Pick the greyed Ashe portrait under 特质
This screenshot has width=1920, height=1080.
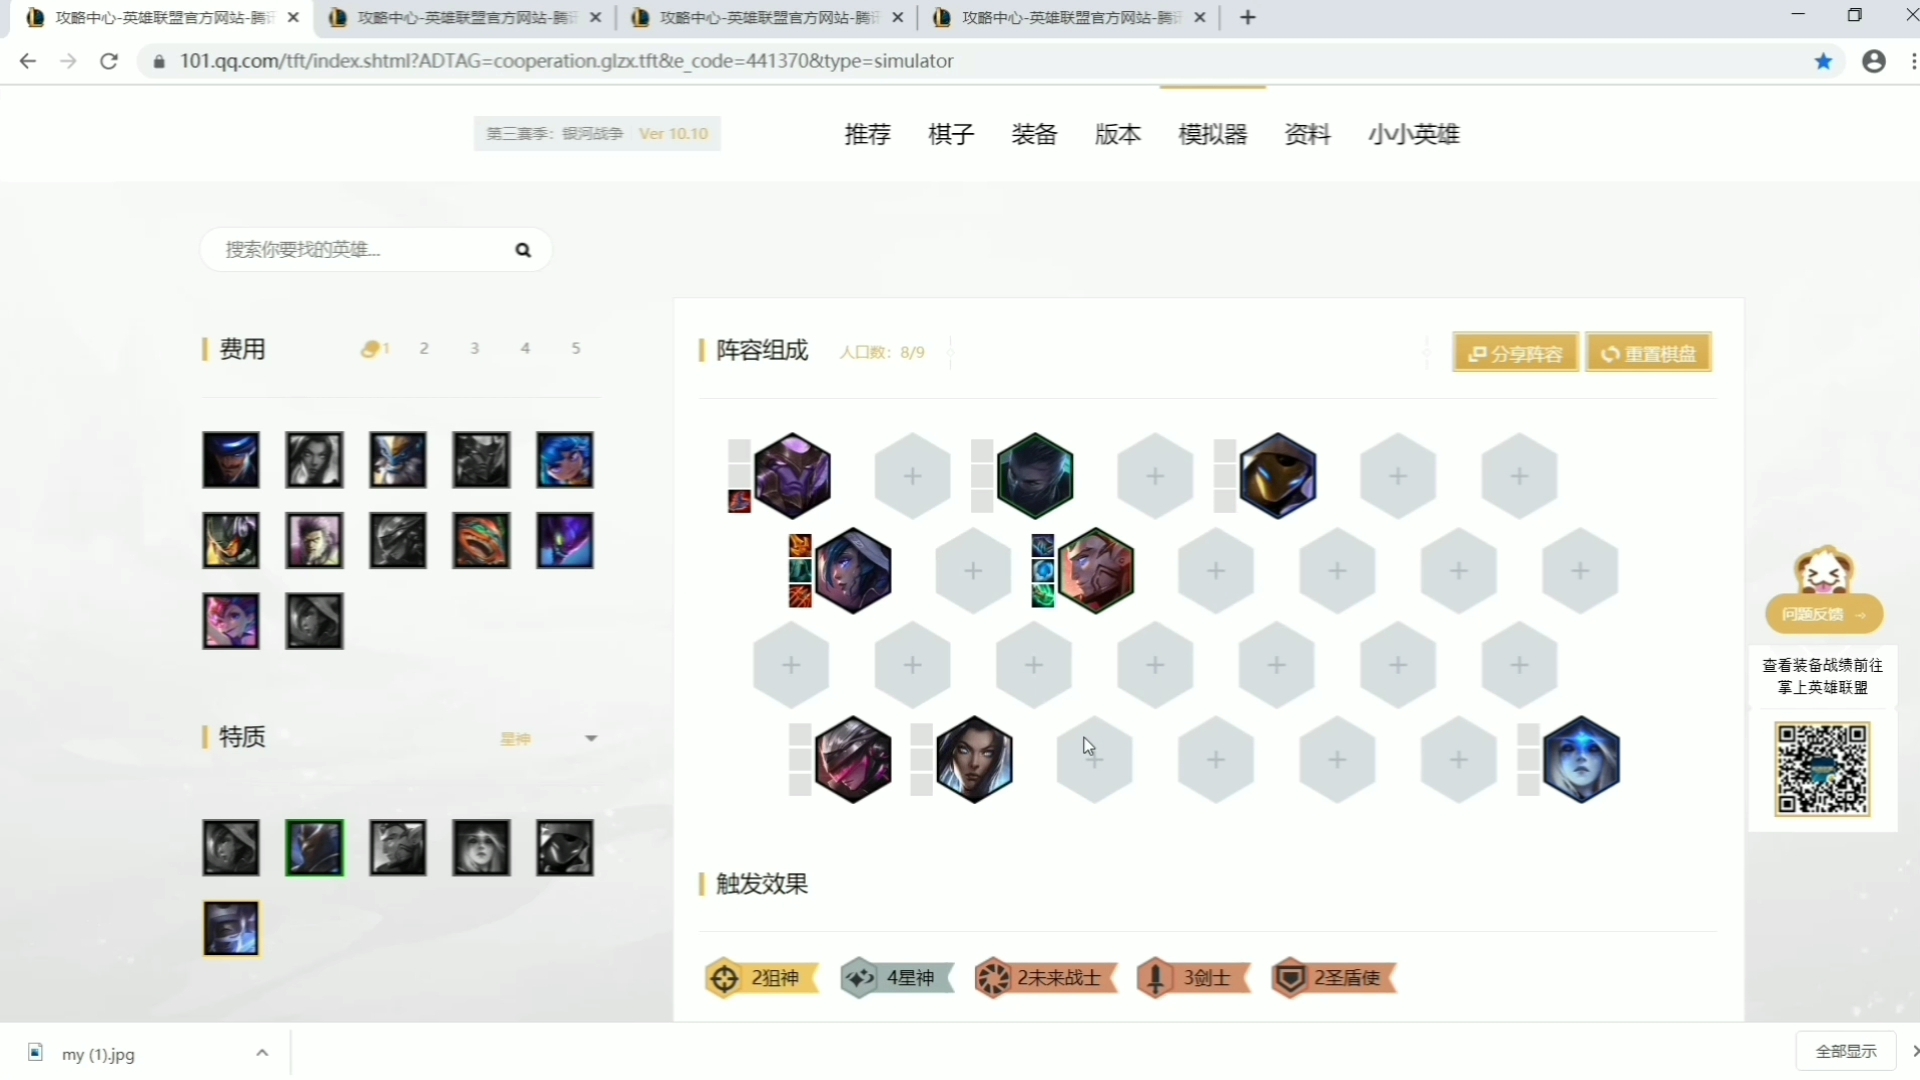[x=481, y=848]
